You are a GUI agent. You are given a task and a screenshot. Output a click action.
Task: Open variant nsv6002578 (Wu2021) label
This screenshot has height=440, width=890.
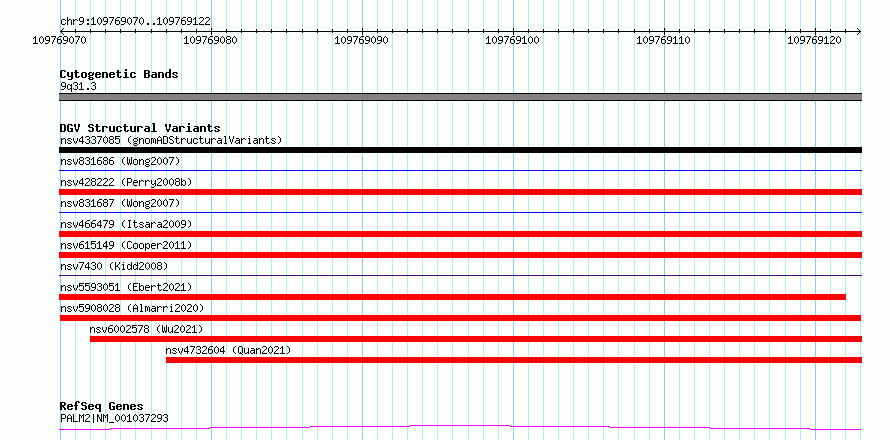pyautogui.click(x=146, y=329)
